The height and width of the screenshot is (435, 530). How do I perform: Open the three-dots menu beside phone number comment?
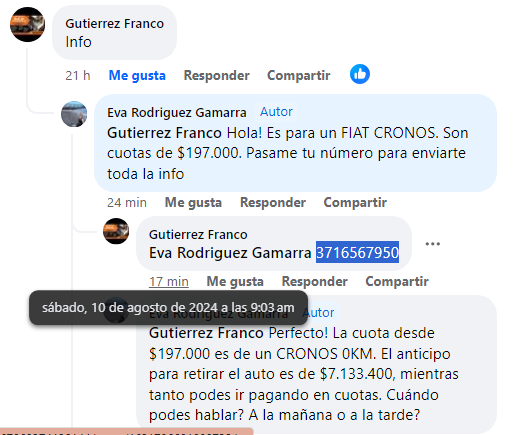(x=432, y=244)
